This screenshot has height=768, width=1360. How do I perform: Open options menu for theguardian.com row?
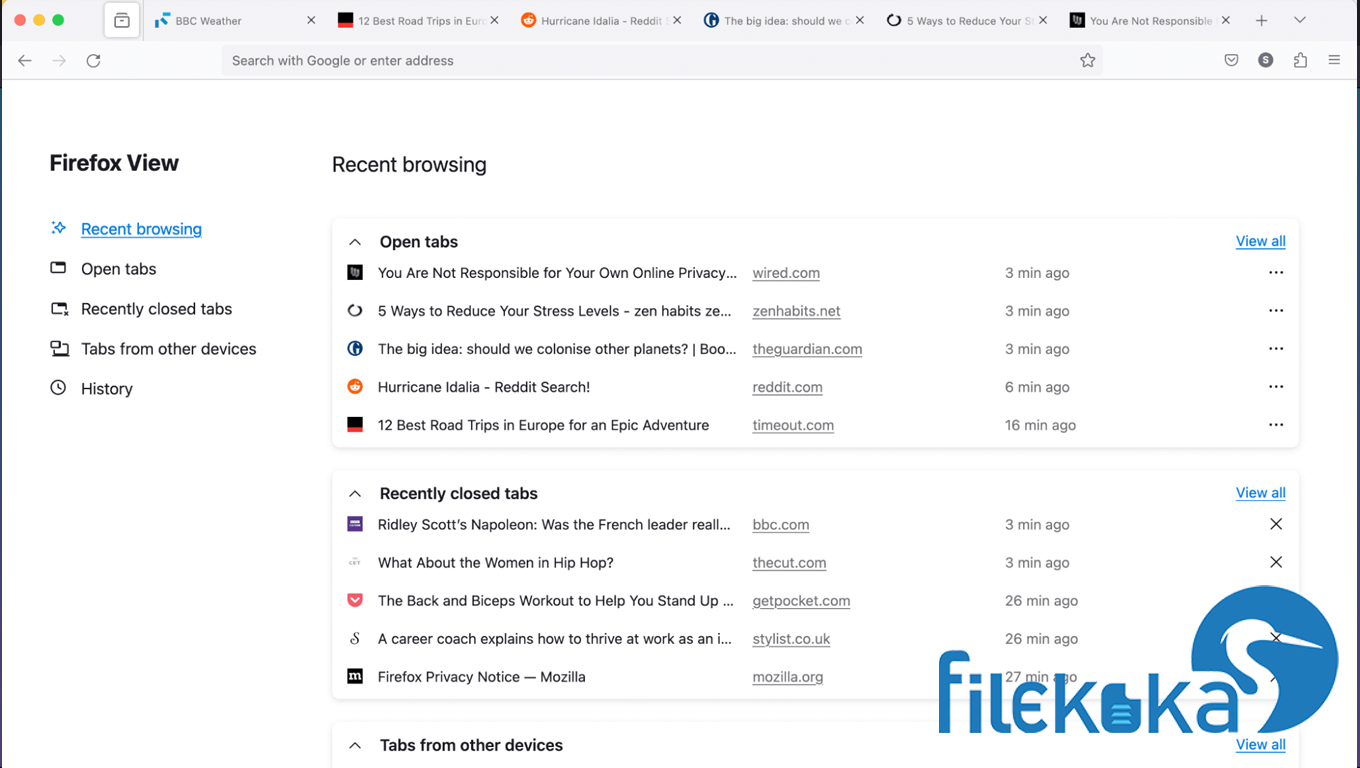1276,349
